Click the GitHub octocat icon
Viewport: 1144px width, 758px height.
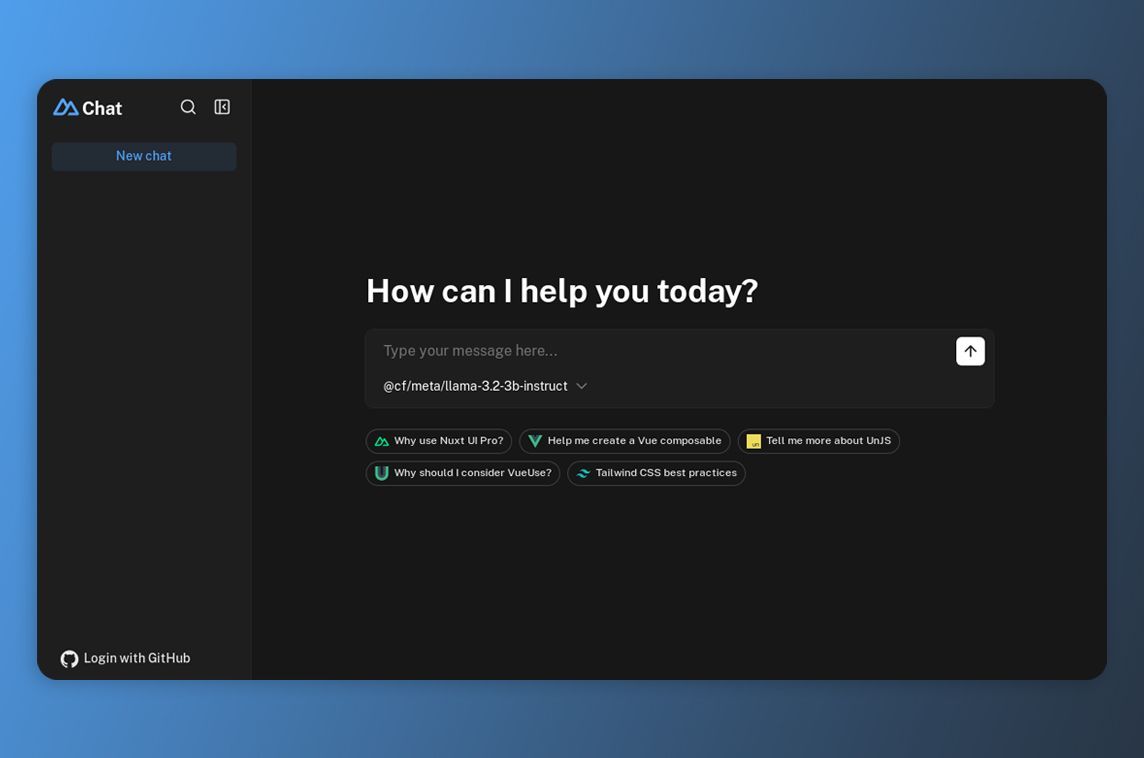point(69,659)
